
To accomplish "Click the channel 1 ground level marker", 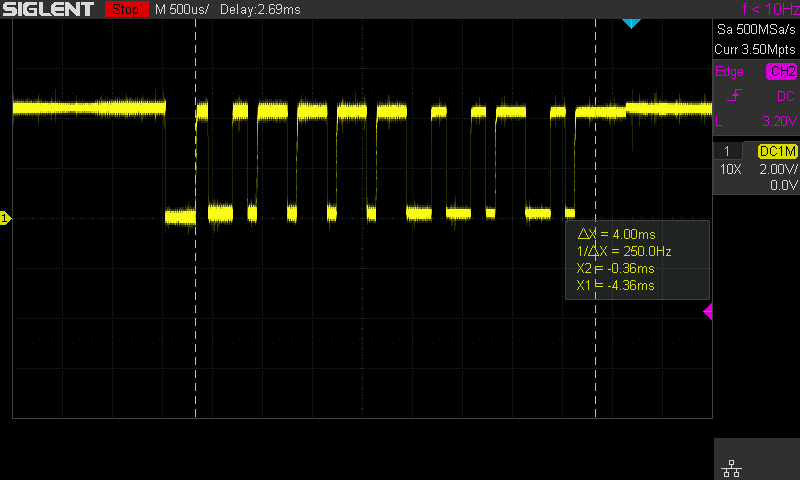I will (5, 217).
